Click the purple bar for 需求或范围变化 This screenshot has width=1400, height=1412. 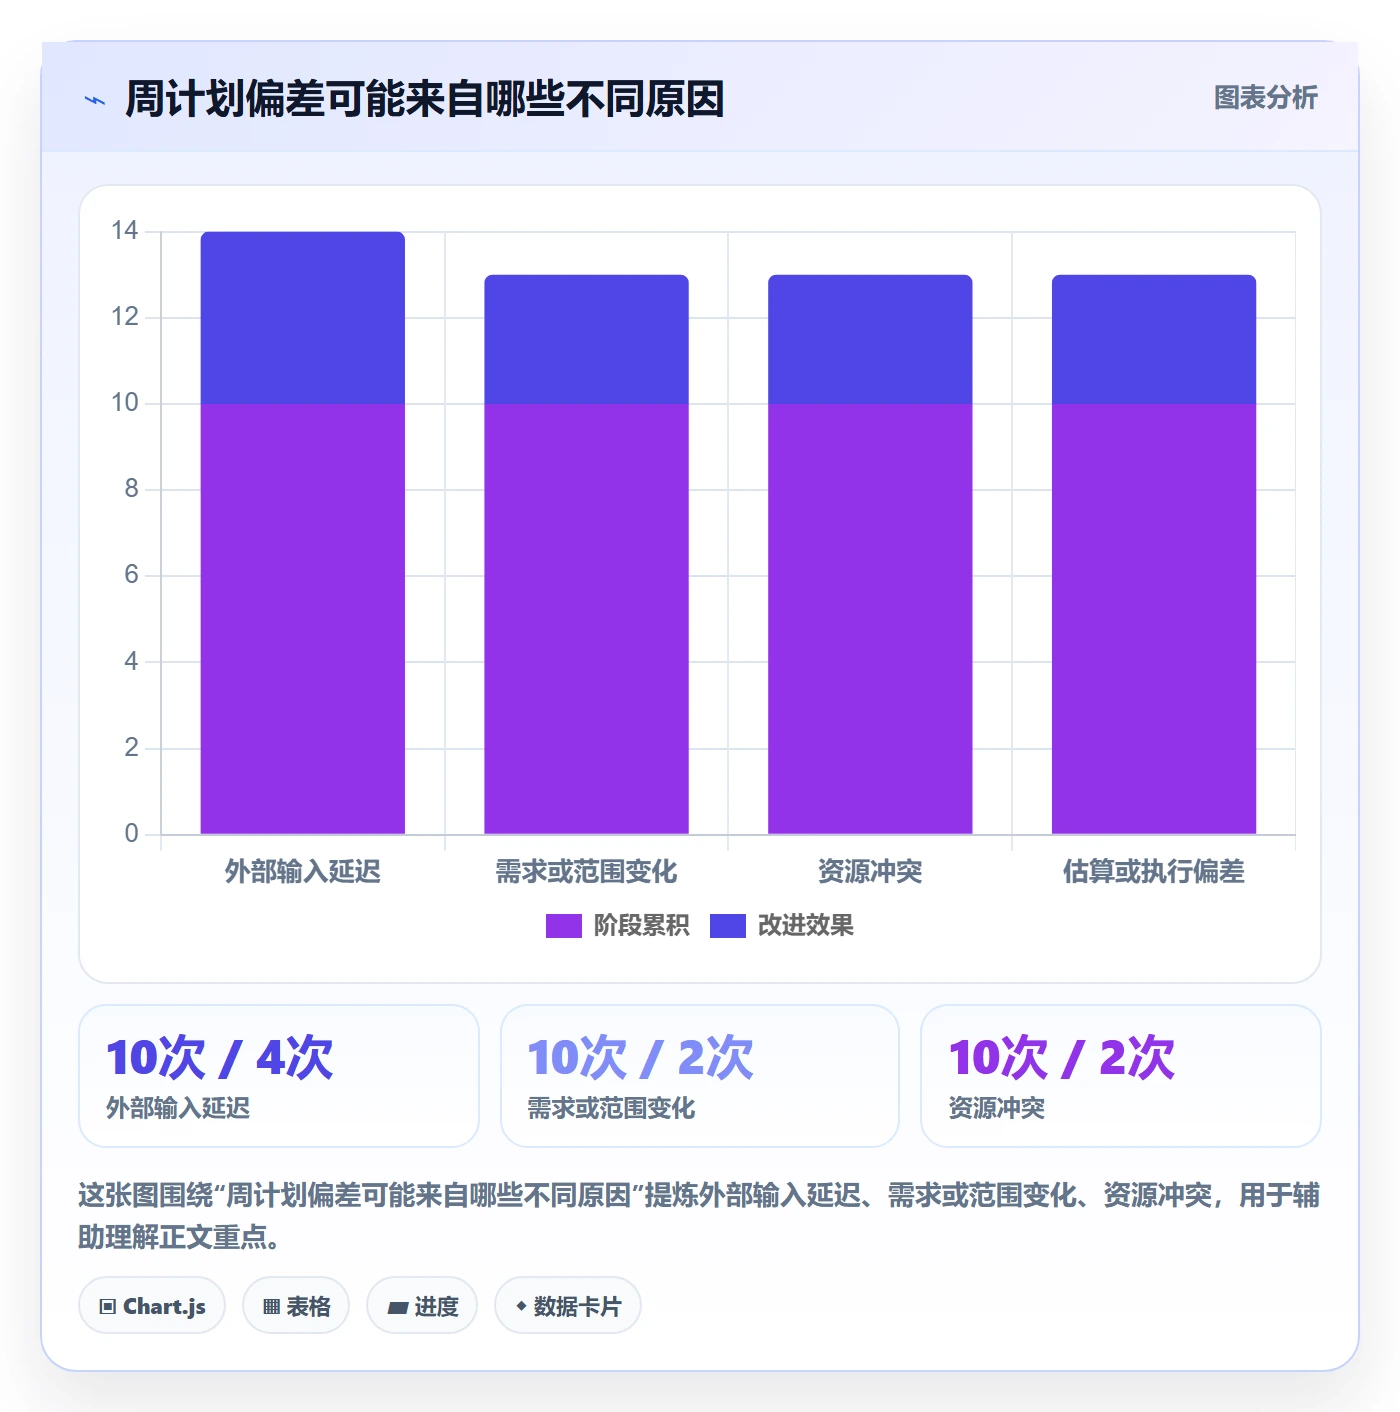(587, 619)
